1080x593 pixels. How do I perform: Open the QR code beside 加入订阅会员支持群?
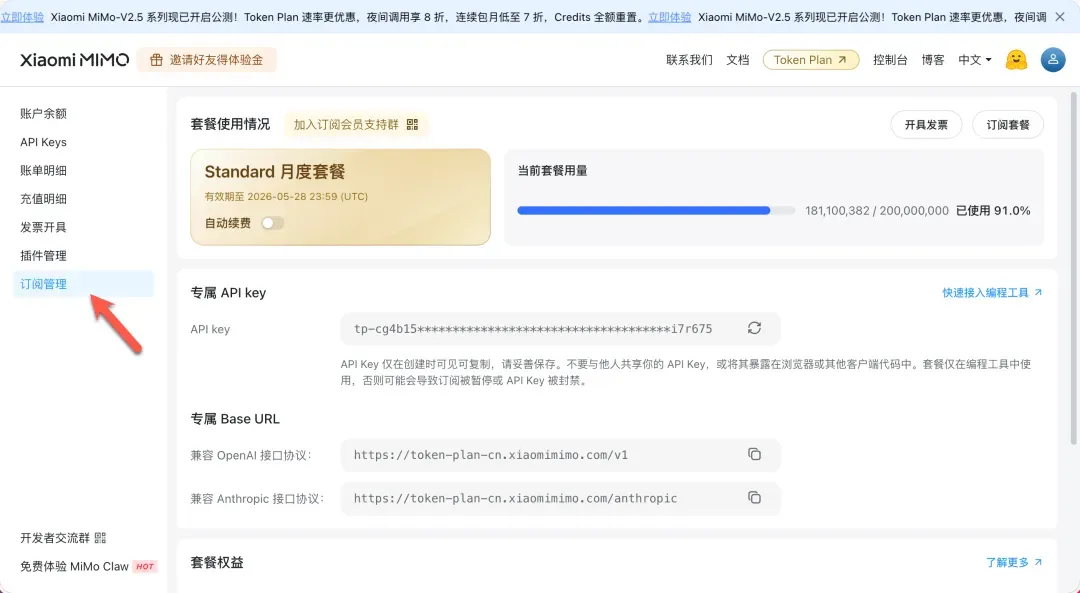[x=412, y=125]
